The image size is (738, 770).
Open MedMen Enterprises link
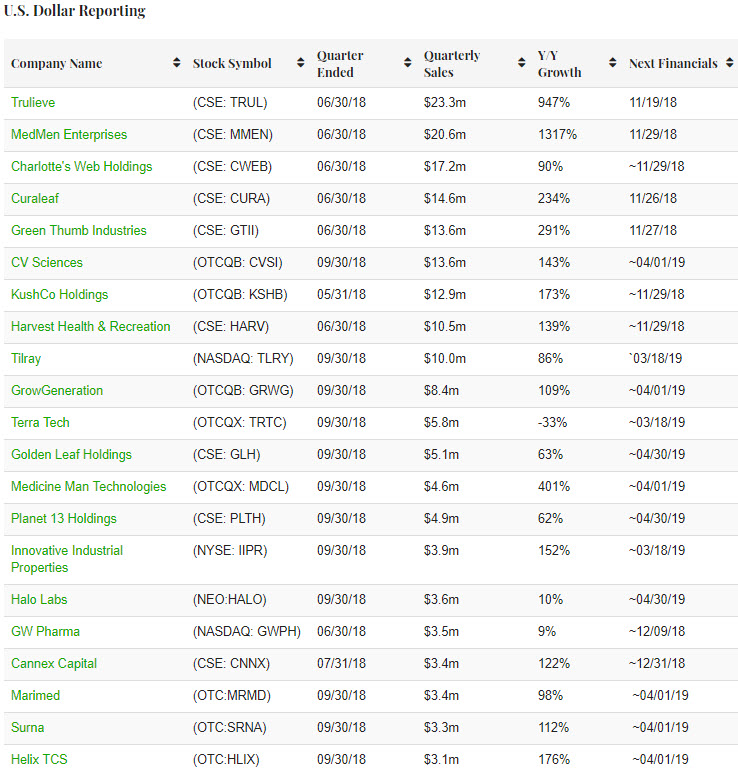tap(69, 134)
